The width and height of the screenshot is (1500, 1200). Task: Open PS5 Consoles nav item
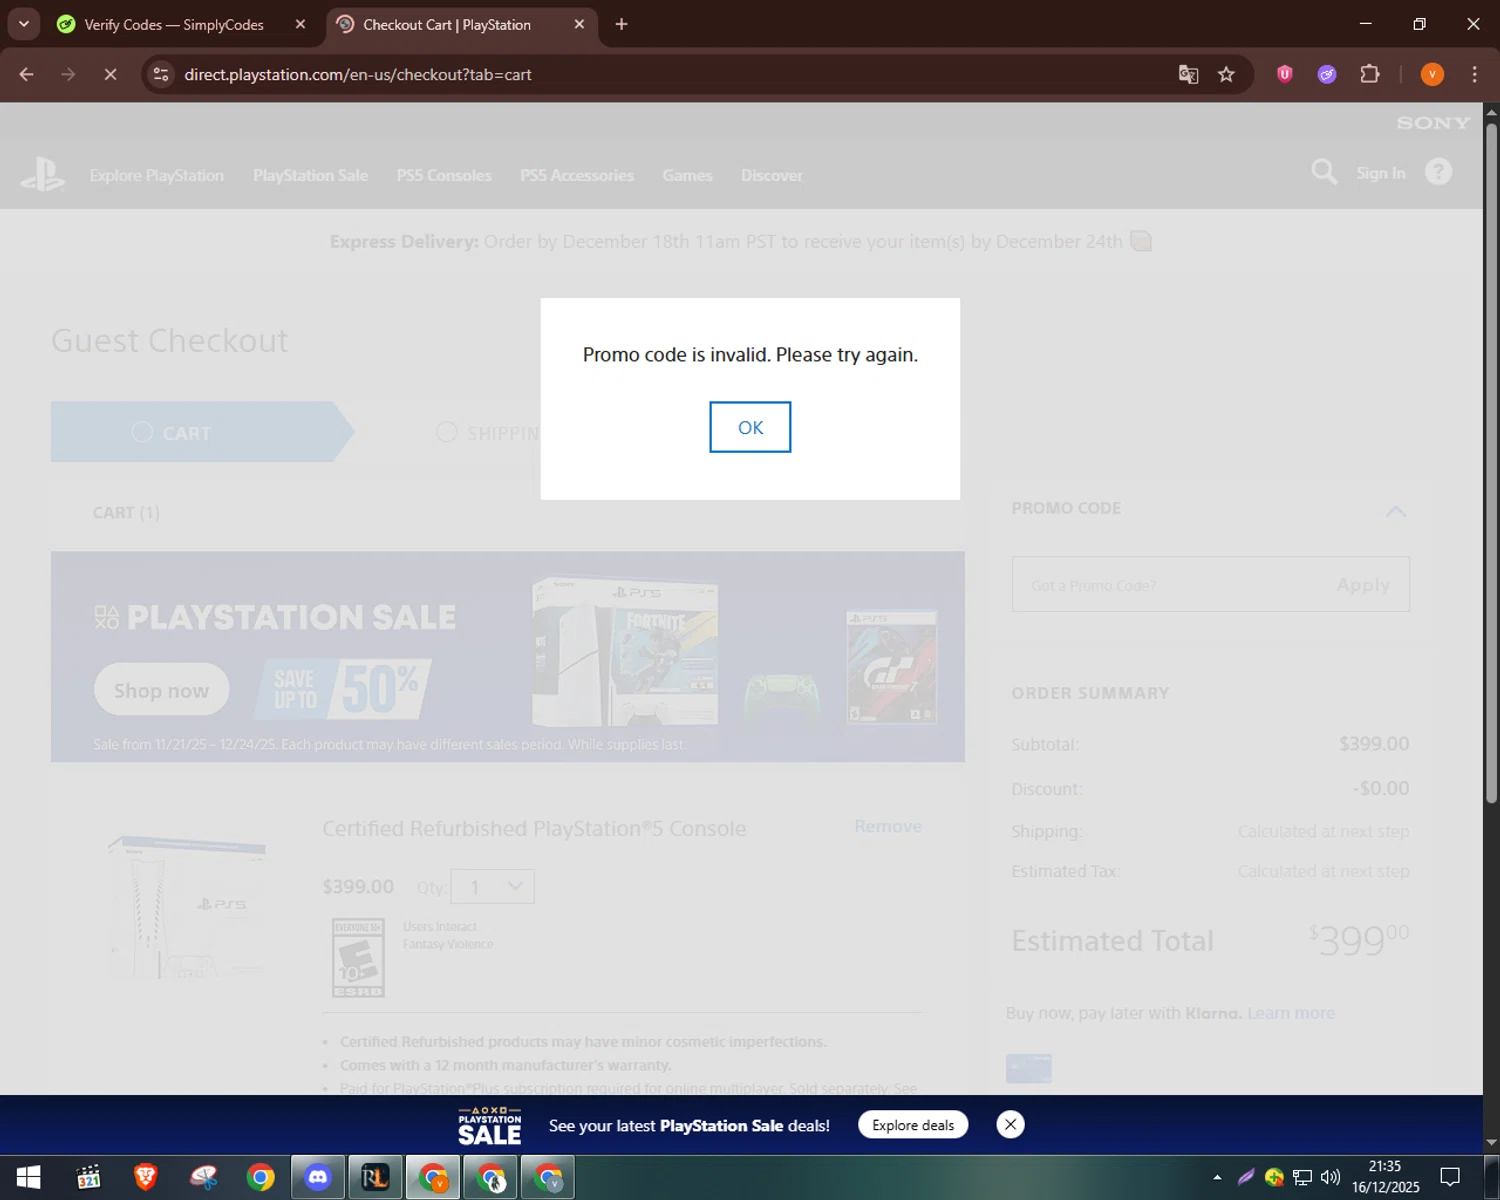pyautogui.click(x=444, y=175)
